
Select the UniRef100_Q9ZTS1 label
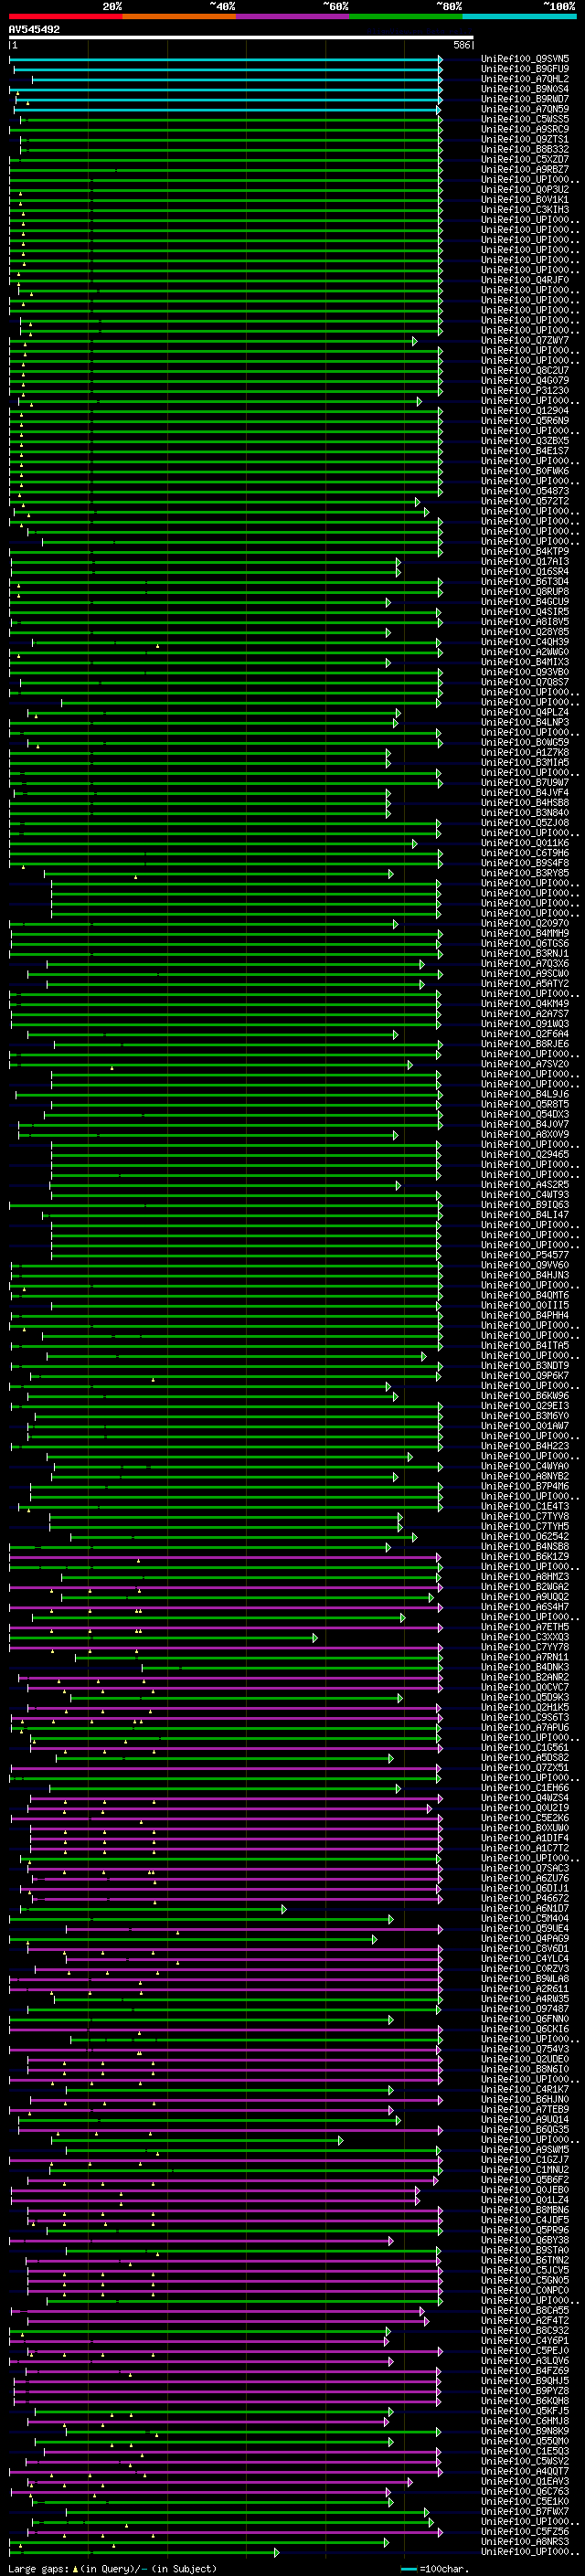(525, 139)
